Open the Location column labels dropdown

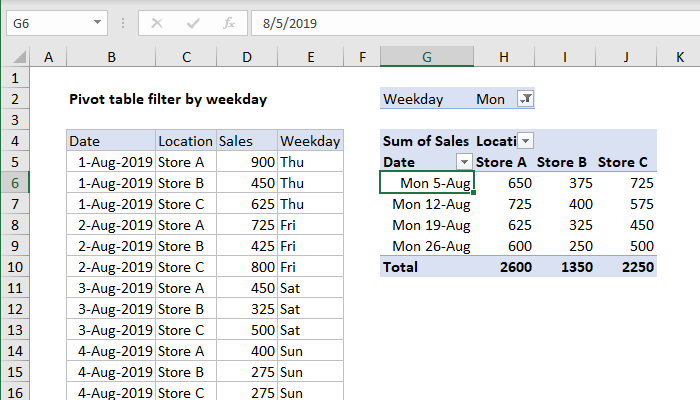(525, 141)
